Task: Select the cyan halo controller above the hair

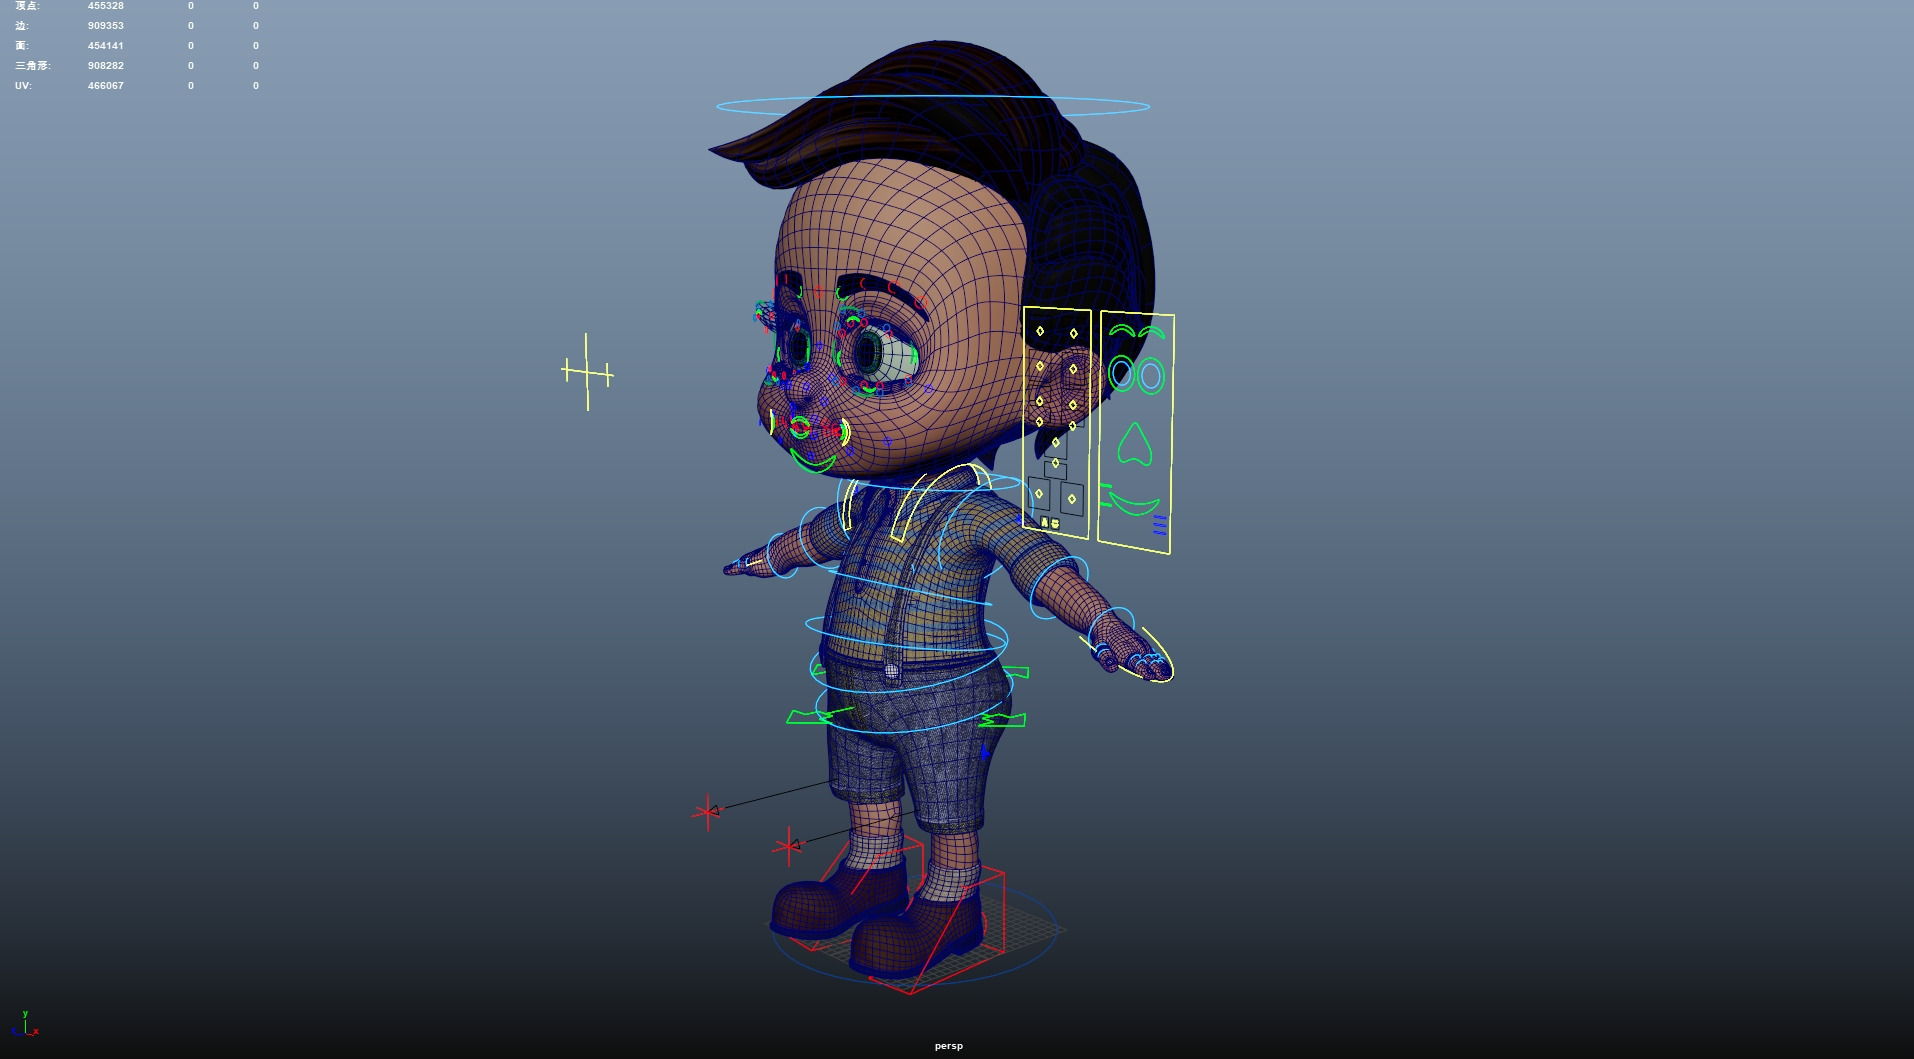Action: pyautogui.click(x=932, y=105)
